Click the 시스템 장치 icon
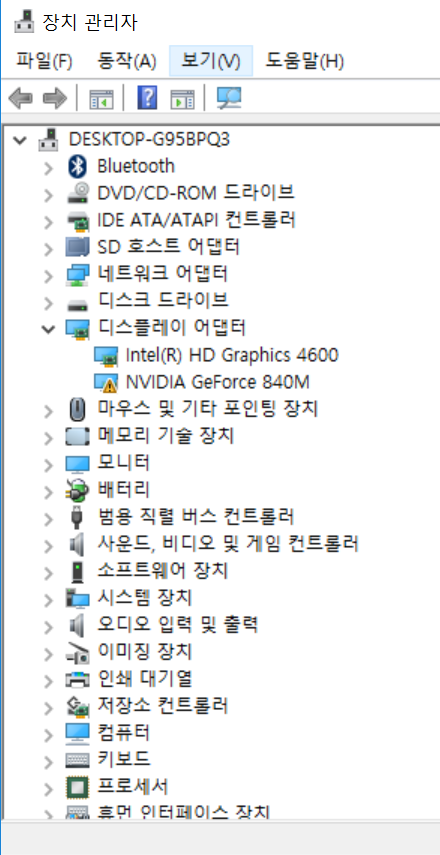The height and width of the screenshot is (855, 440). tap(77, 598)
